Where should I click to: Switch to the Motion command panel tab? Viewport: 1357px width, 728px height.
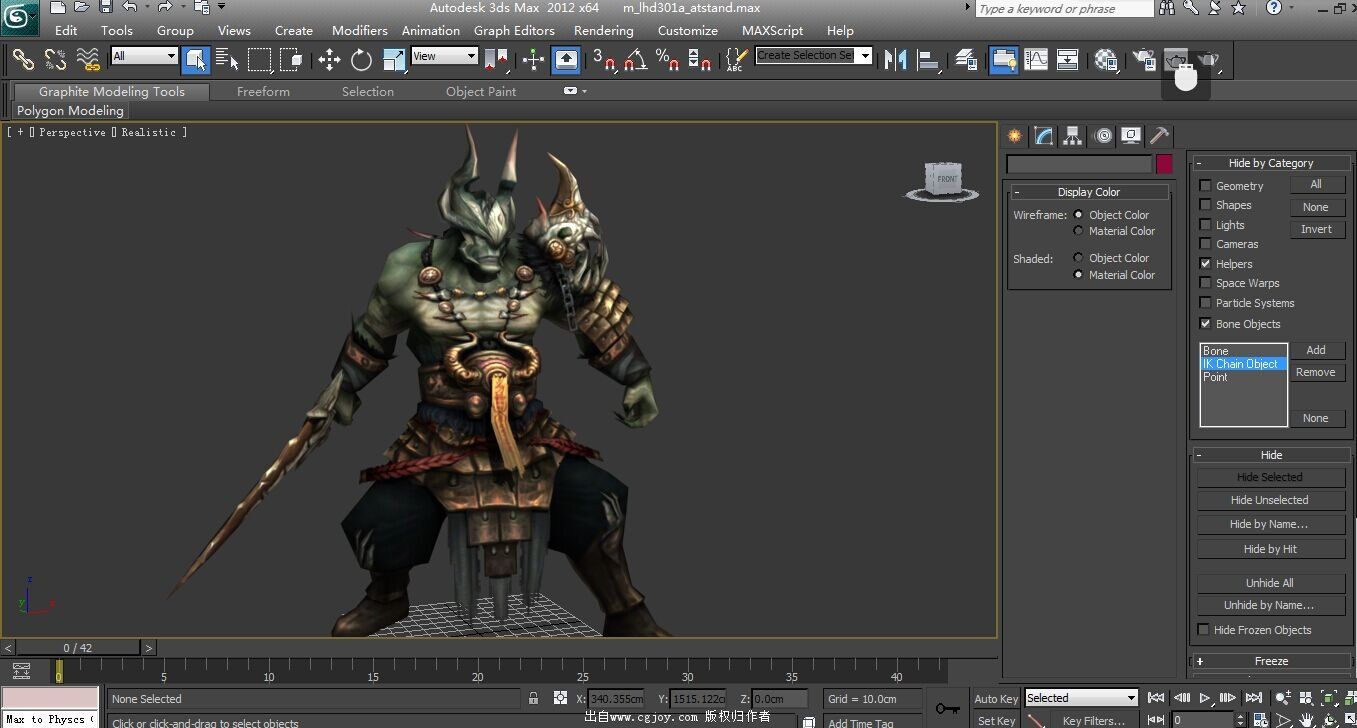1102,136
